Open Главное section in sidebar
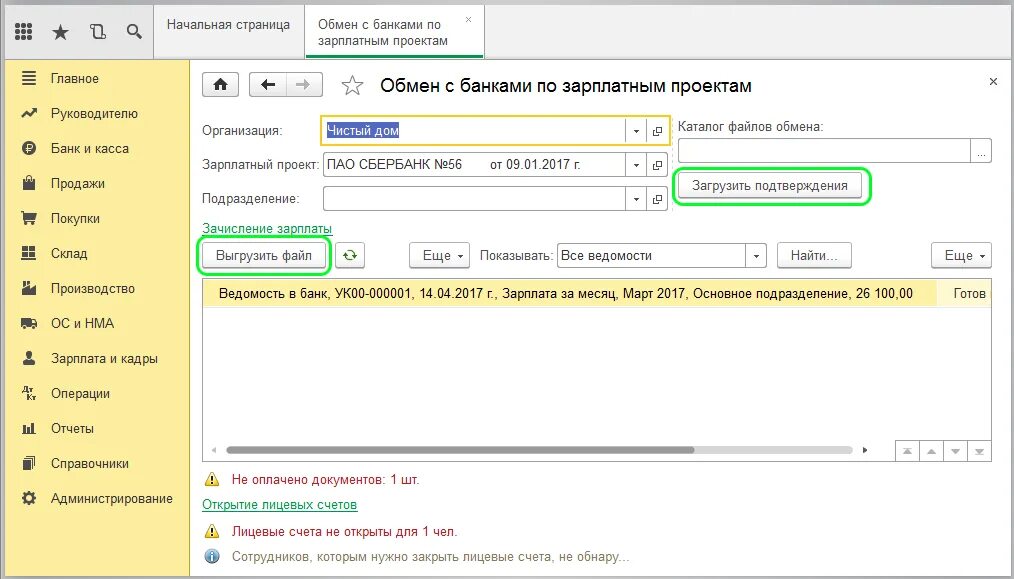Screen dimensions: 1014x579 (x=96, y=78)
